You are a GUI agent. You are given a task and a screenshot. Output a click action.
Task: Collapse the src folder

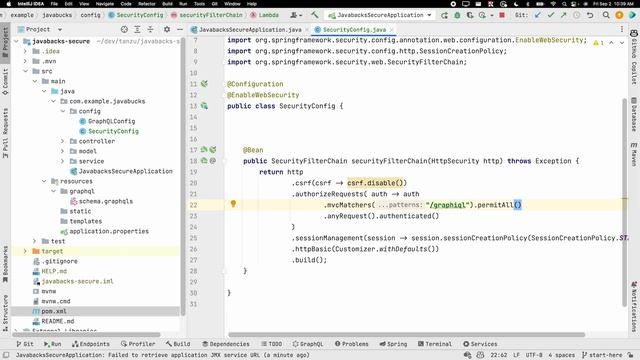(25, 71)
